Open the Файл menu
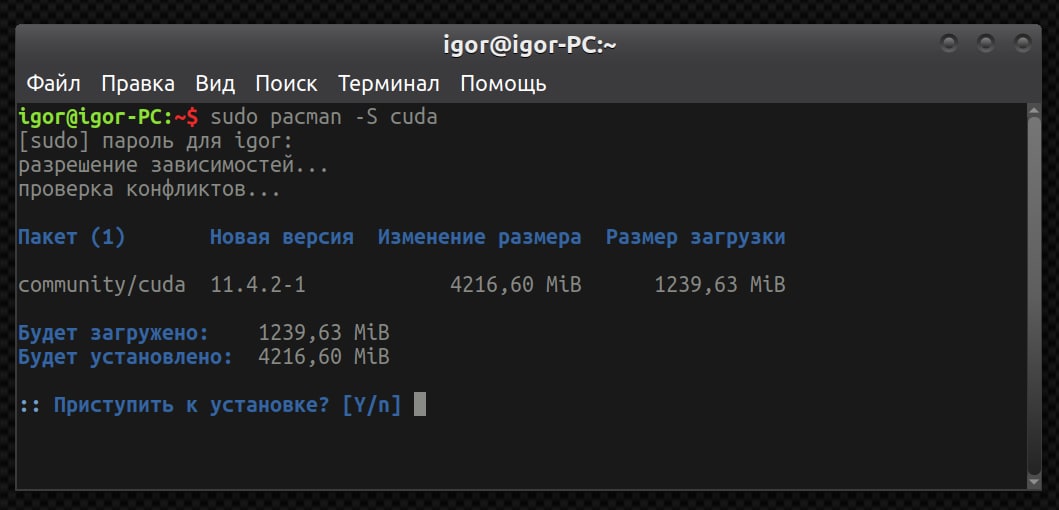Screen dimensions: 1059x510 tap(53, 83)
